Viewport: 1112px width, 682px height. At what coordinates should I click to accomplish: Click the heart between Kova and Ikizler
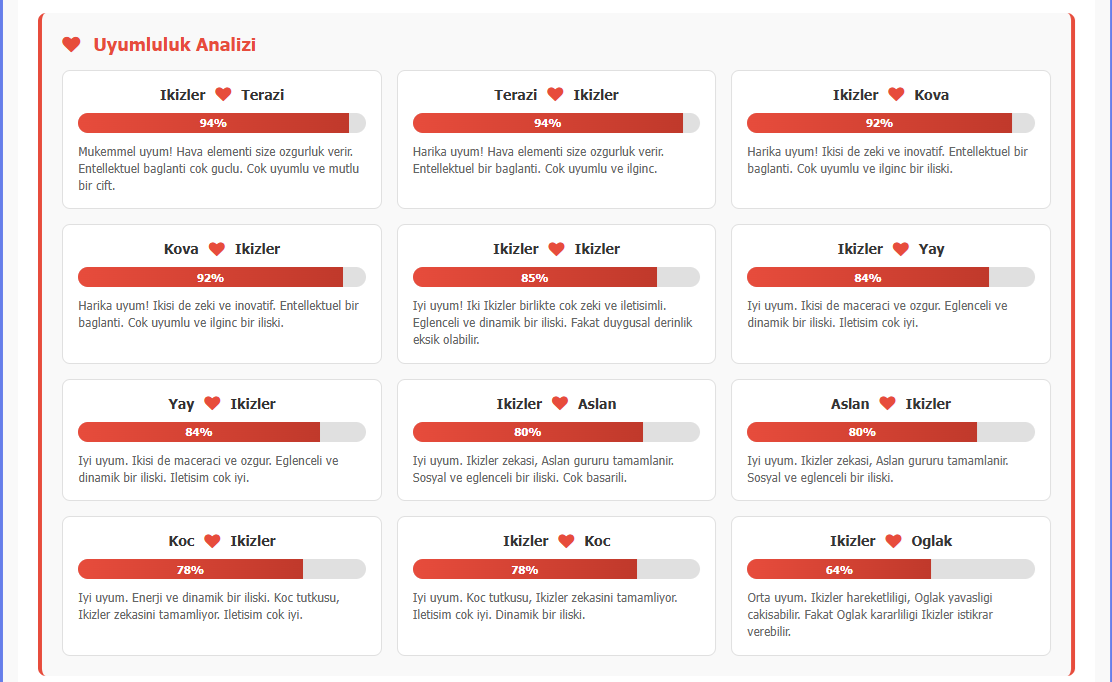pyautogui.click(x=218, y=248)
